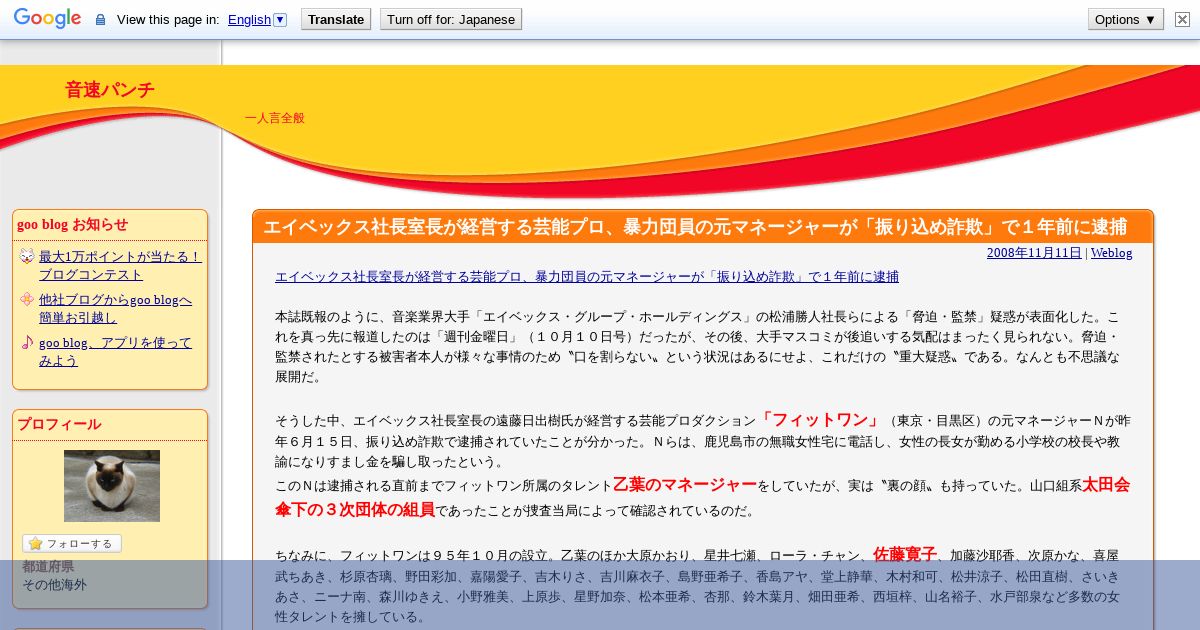Open the Options dropdown menu
Image resolution: width=1200 pixels, height=630 pixels.
click(x=1126, y=19)
